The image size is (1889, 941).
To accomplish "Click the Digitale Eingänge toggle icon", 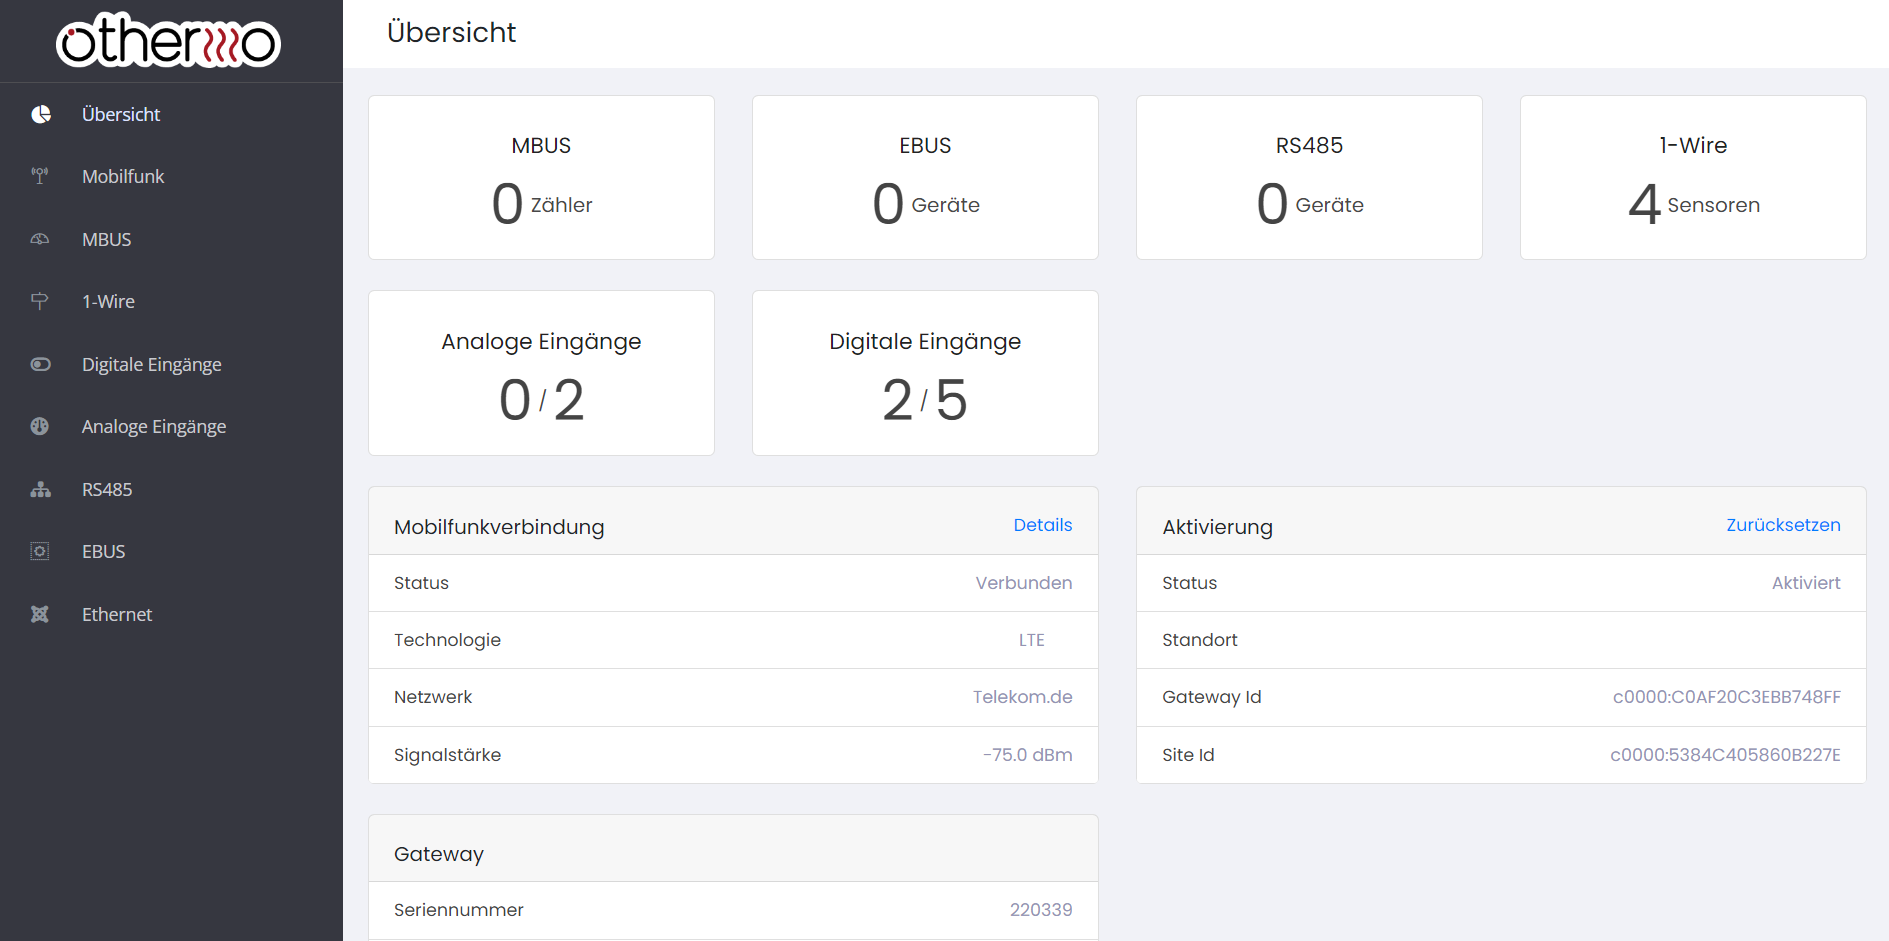I will pyautogui.click(x=40, y=364).
